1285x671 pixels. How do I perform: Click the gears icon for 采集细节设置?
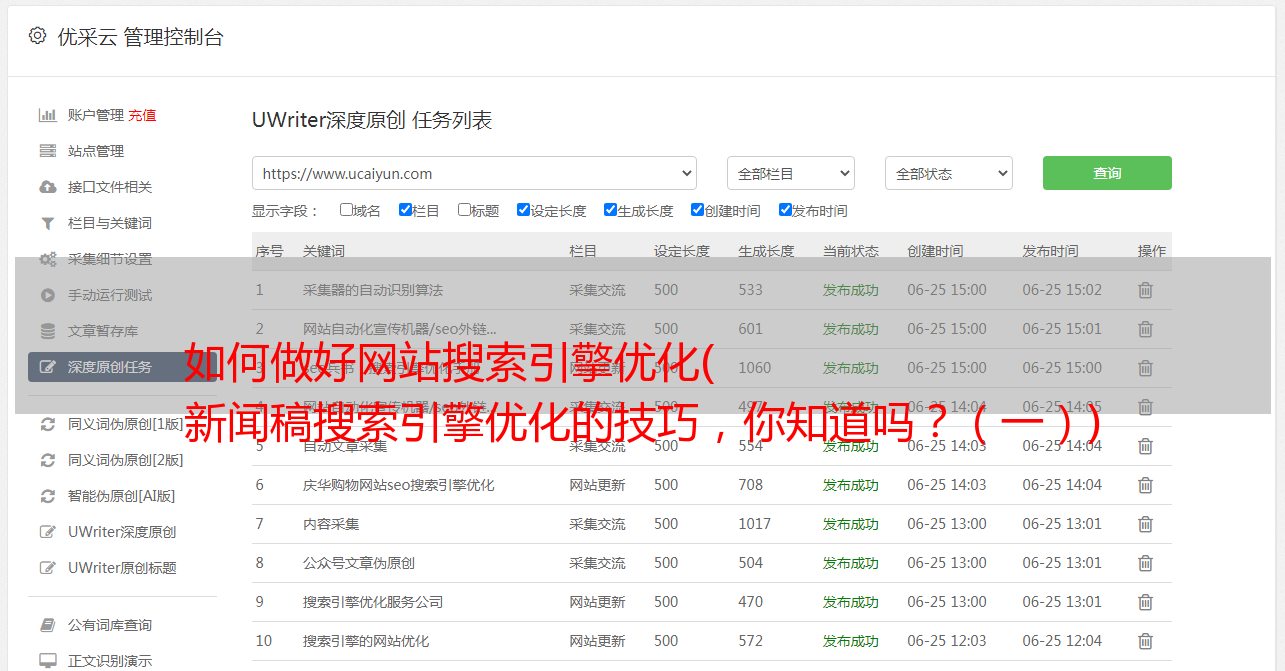(47, 259)
